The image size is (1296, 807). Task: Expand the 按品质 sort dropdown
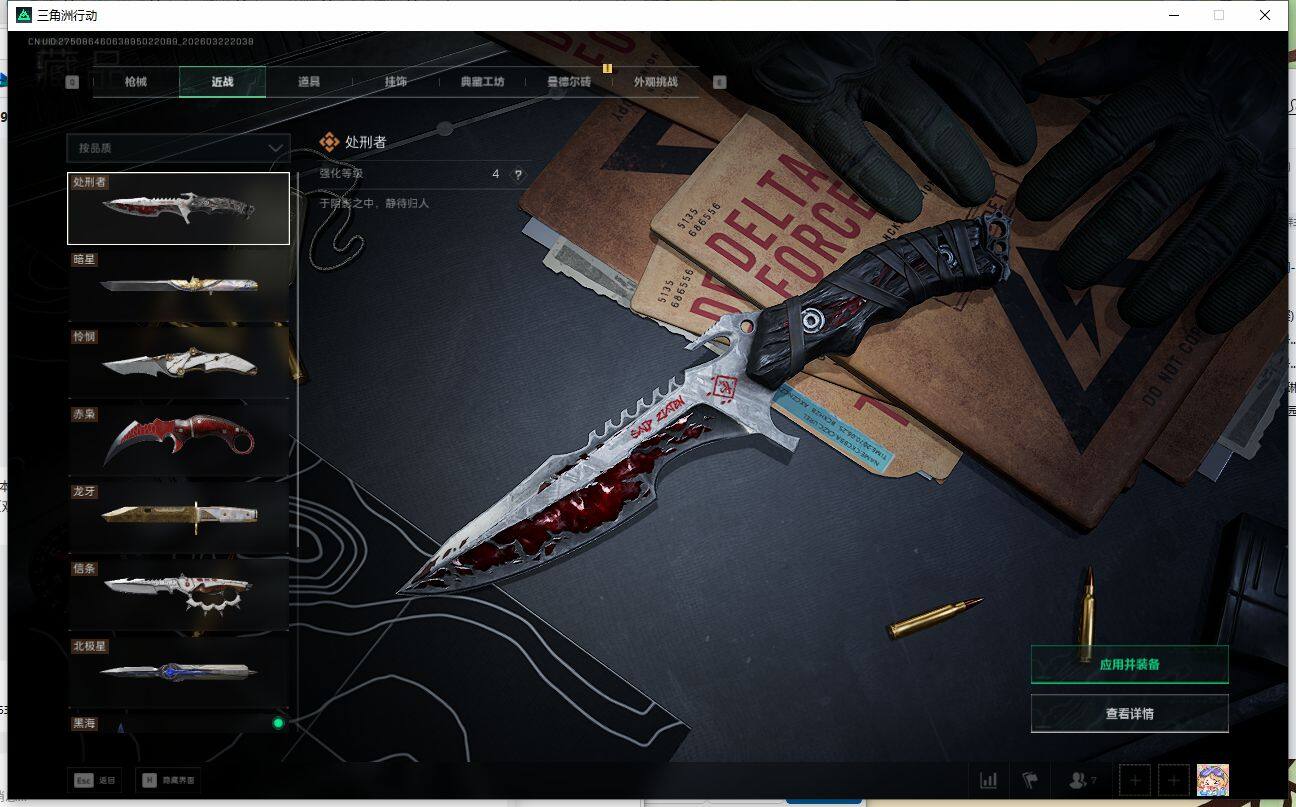(178, 148)
